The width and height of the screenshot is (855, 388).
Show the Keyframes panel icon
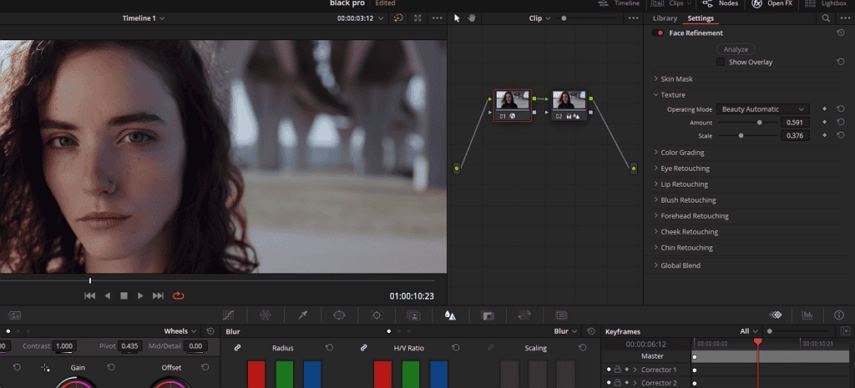point(775,315)
